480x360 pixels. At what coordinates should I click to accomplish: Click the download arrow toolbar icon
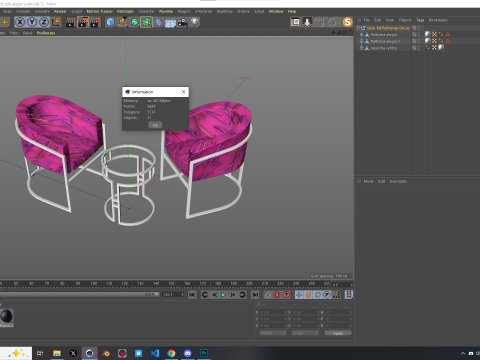(x=307, y=22)
